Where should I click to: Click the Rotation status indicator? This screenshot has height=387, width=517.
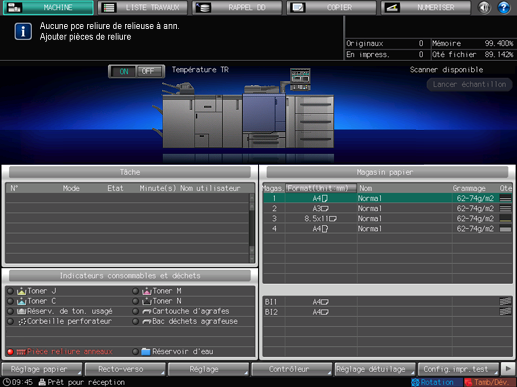coord(437,382)
